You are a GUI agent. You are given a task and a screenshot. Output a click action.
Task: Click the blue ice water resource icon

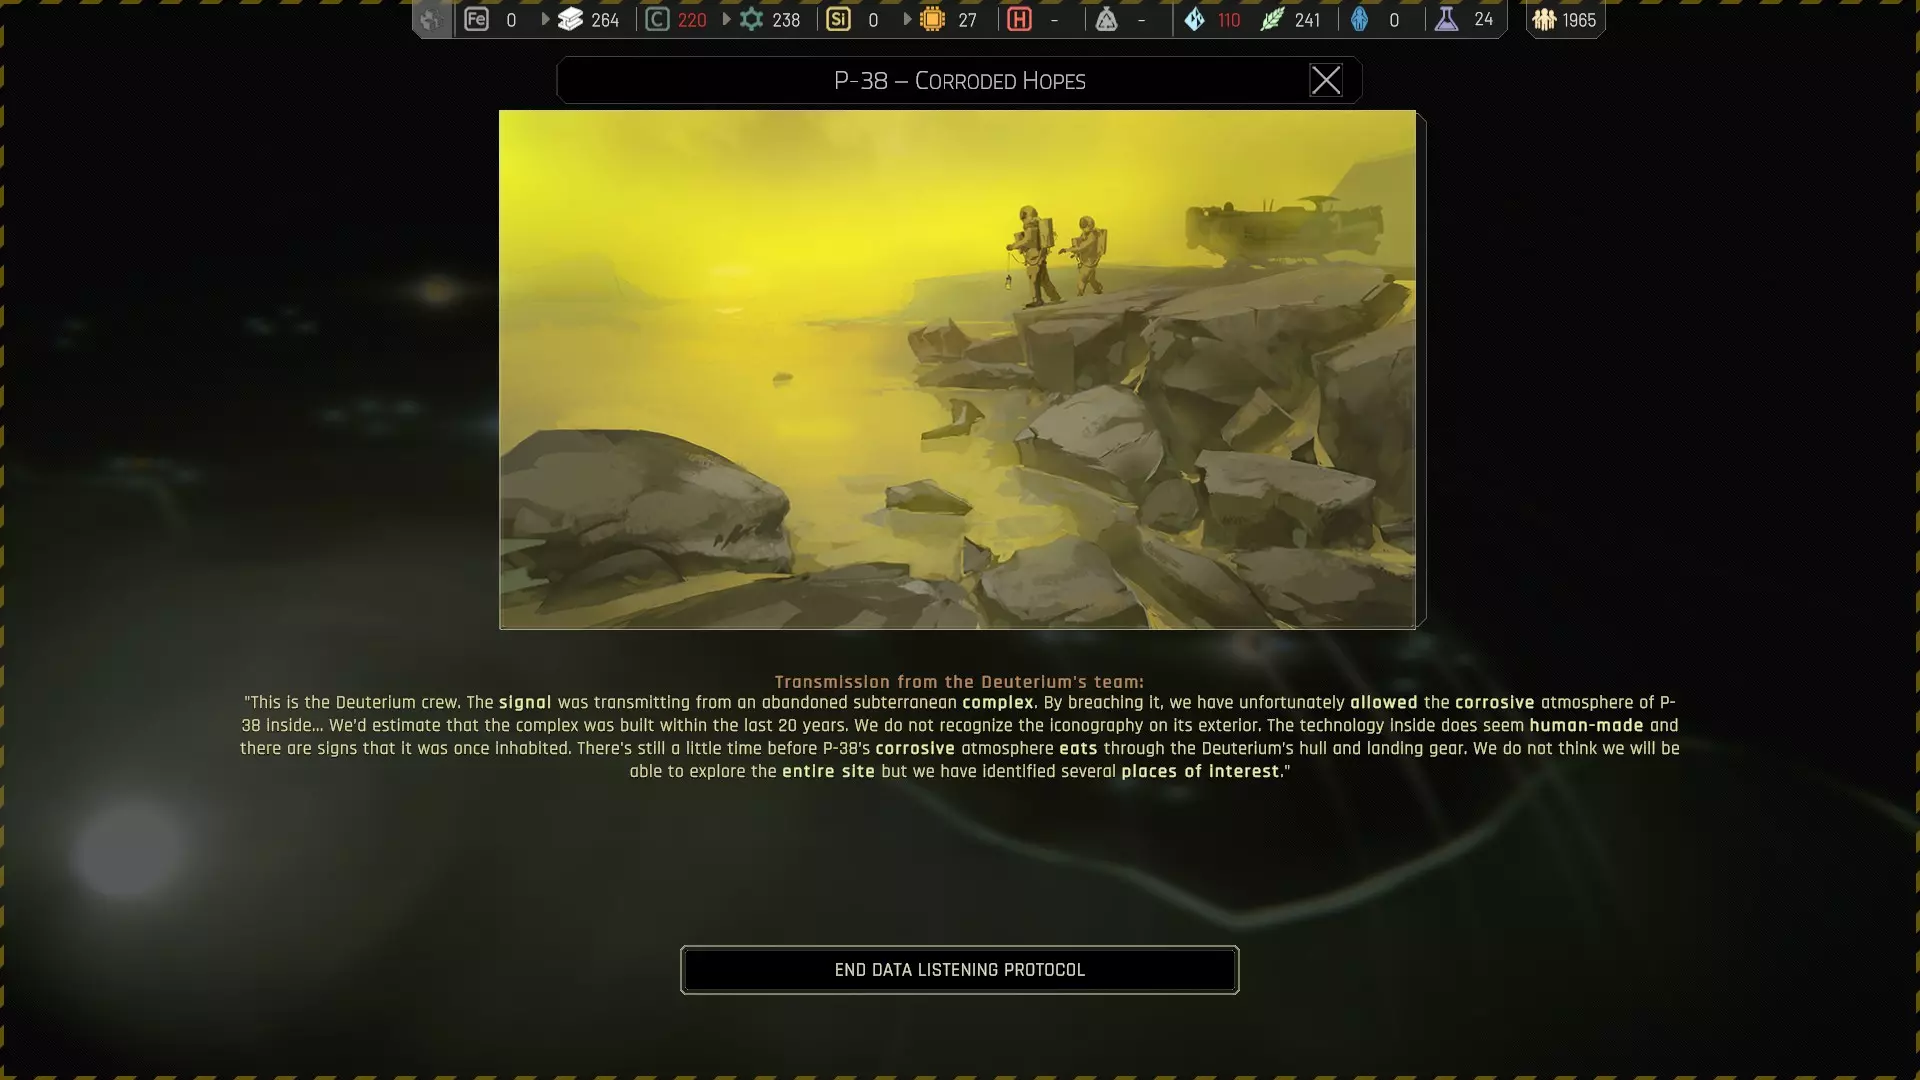pos(1195,19)
